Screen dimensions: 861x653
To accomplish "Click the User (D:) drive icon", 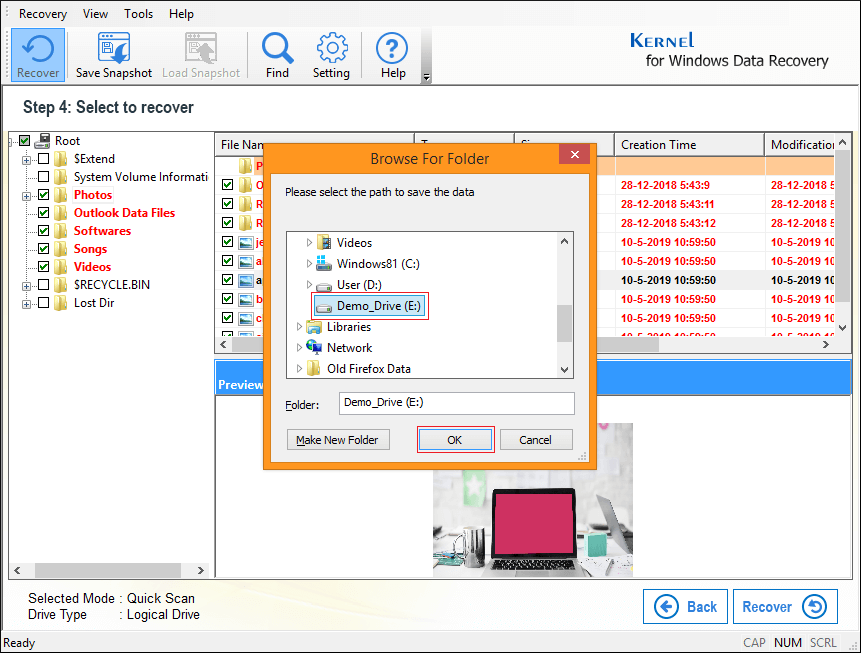I will click(x=324, y=286).
